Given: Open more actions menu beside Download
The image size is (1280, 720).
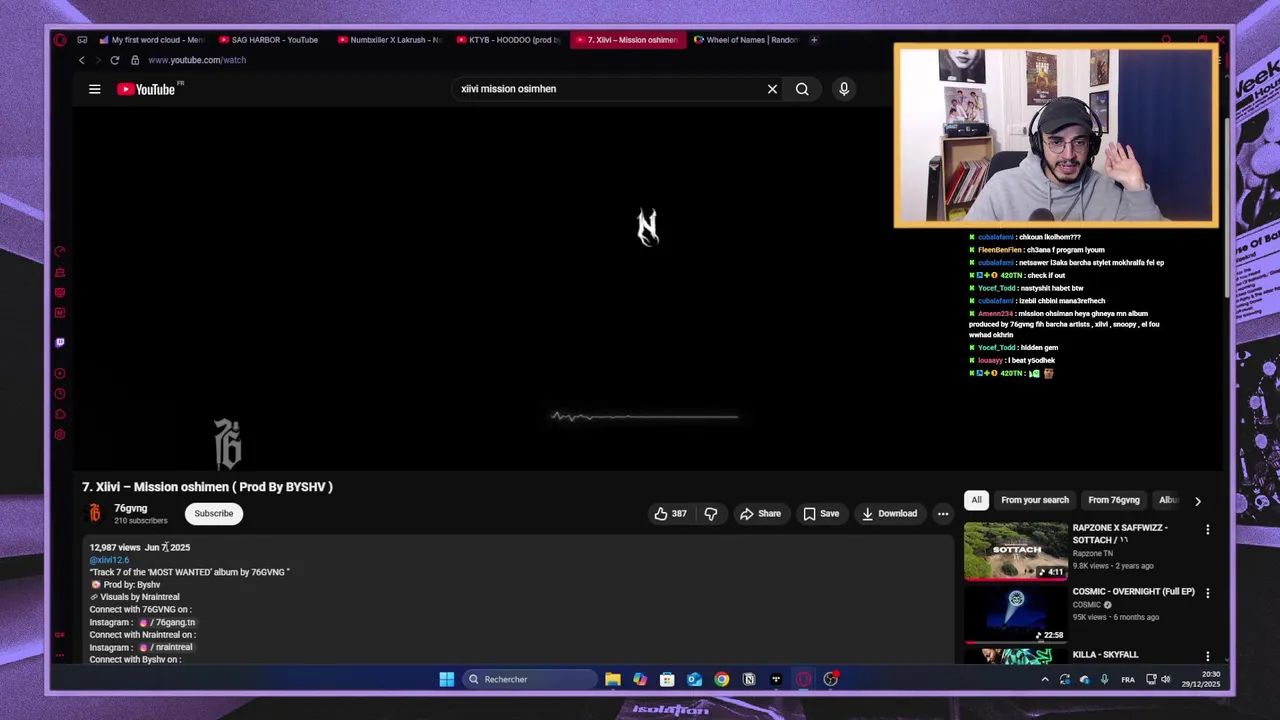Looking at the screenshot, I should coord(943,514).
